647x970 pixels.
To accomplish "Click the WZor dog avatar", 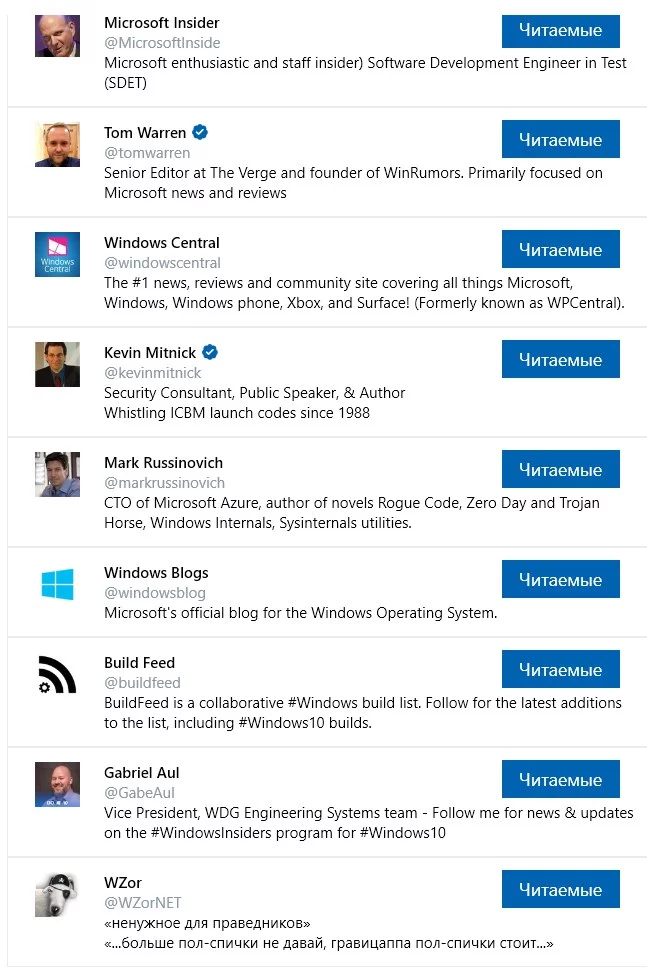I will pyautogui.click(x=57, y=895).
